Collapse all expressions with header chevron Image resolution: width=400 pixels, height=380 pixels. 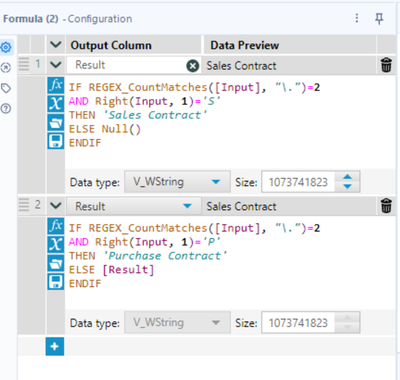pos(56,45)
